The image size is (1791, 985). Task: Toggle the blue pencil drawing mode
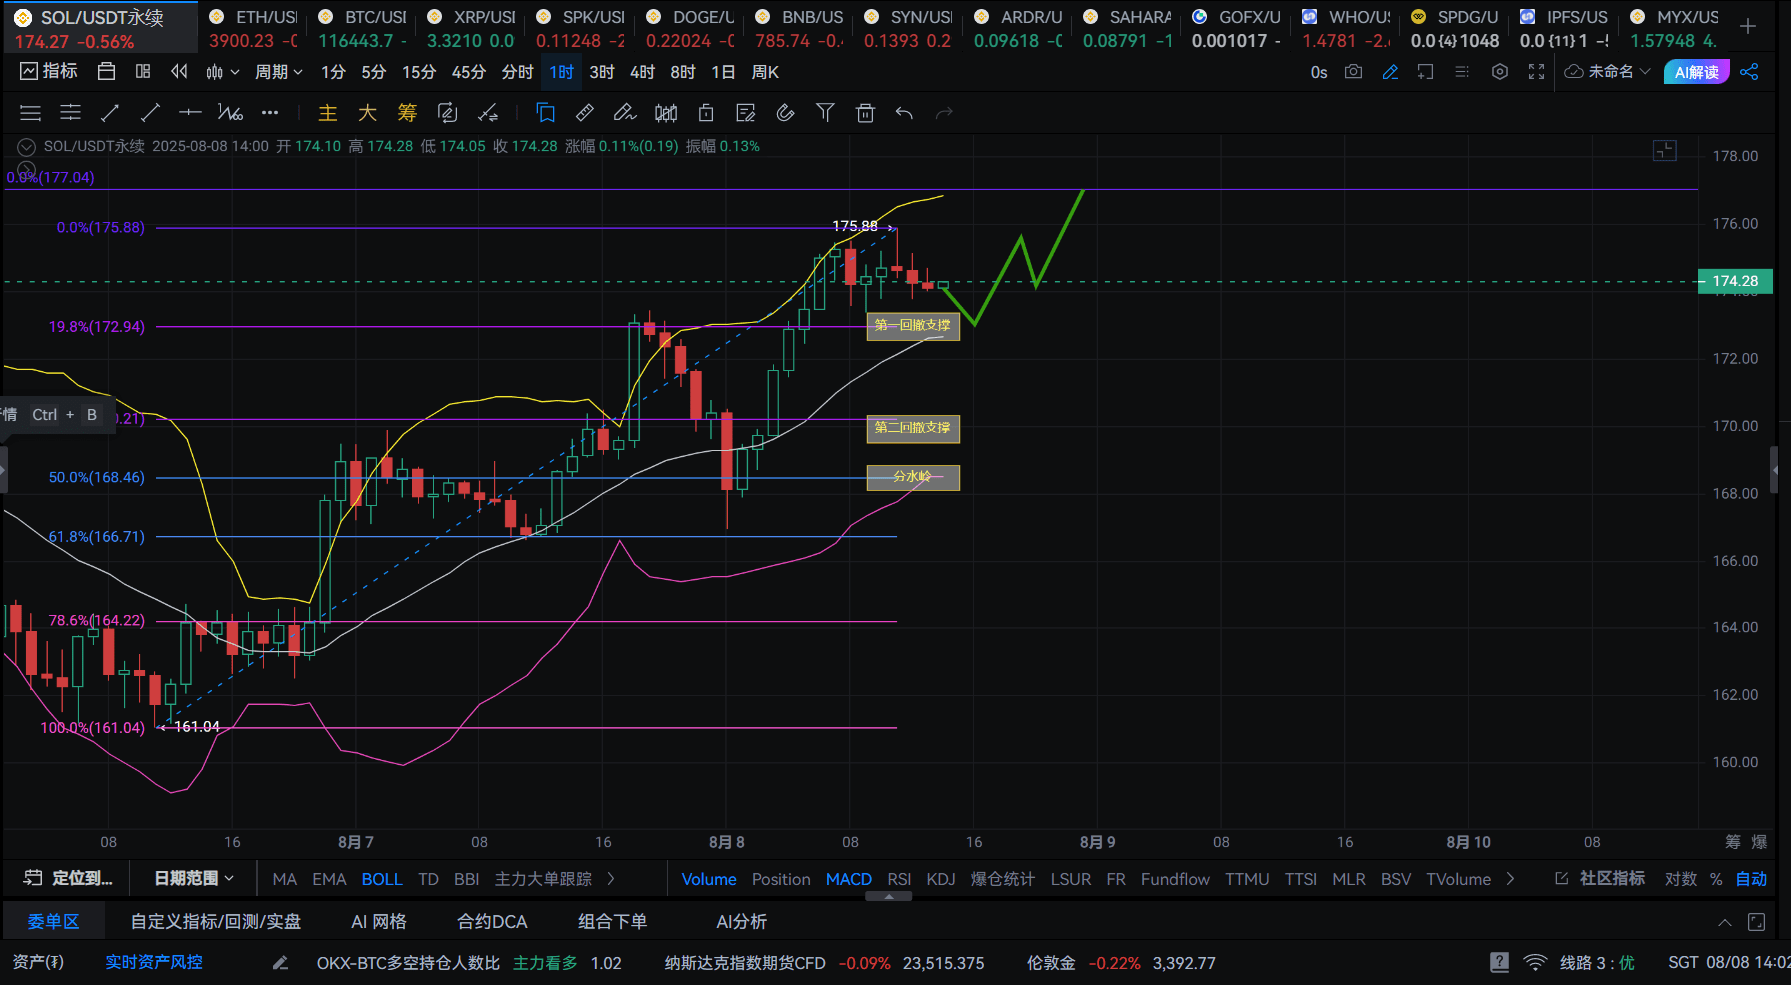click(x=1390, y=72)
